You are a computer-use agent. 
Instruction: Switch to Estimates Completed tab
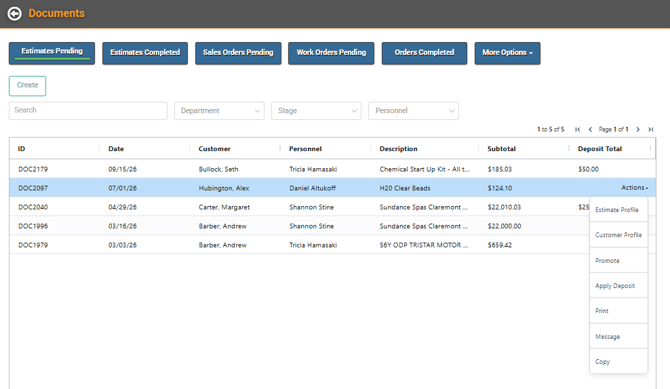145,53
